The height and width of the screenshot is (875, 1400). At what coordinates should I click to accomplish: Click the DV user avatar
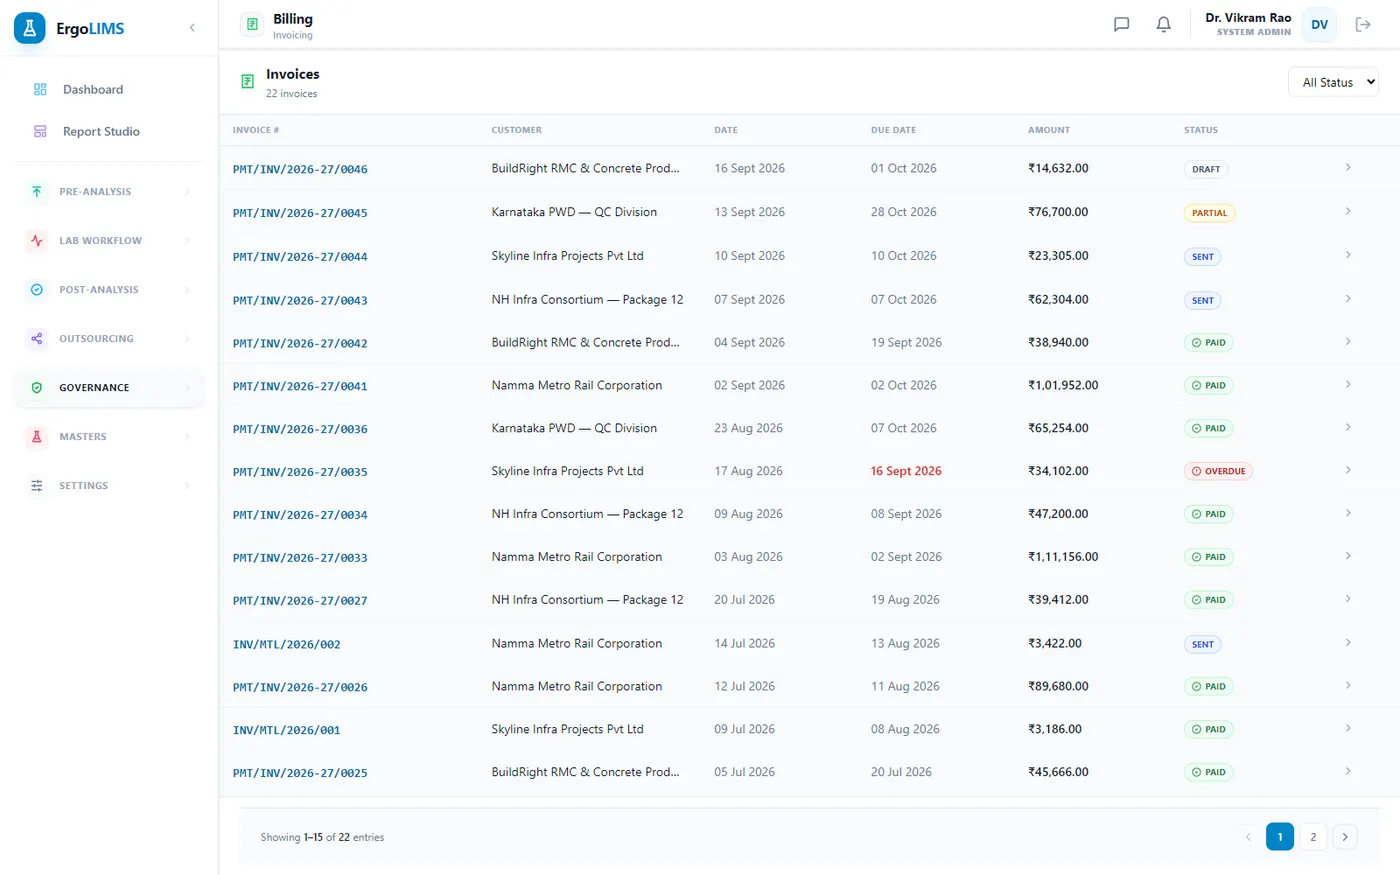coord(1320,25)
